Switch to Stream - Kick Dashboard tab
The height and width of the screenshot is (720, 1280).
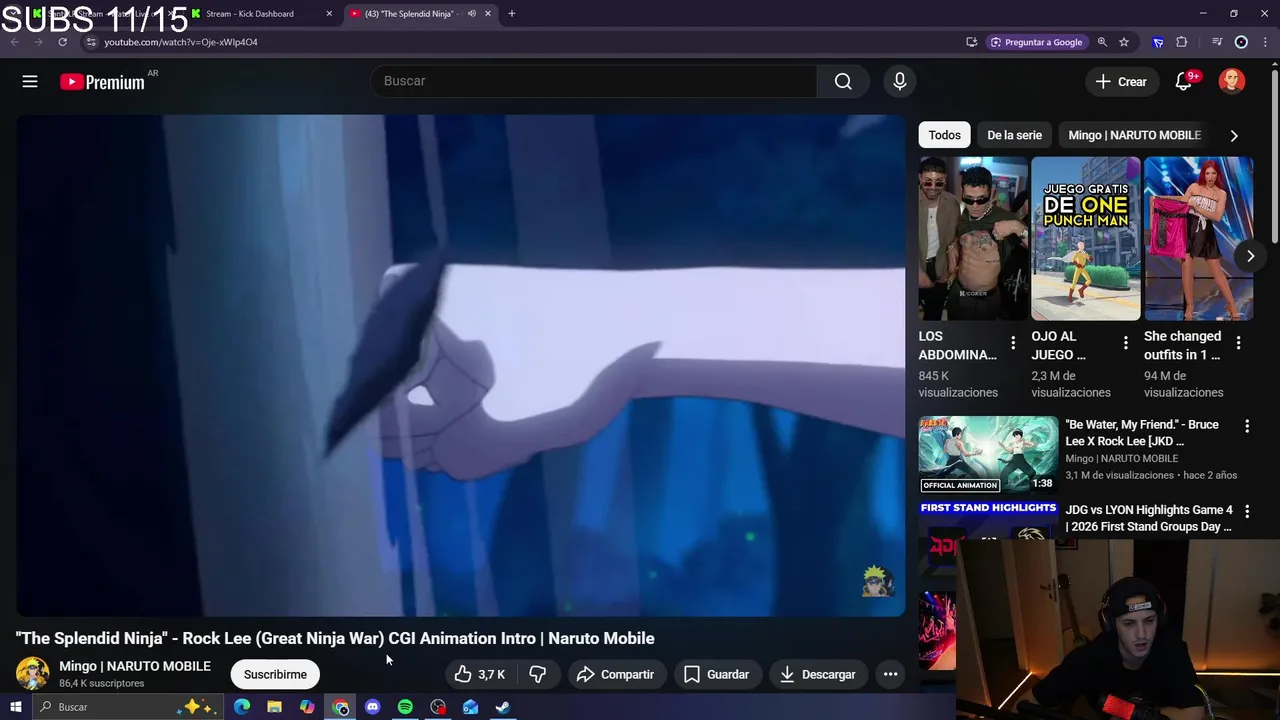click(258, 14)
